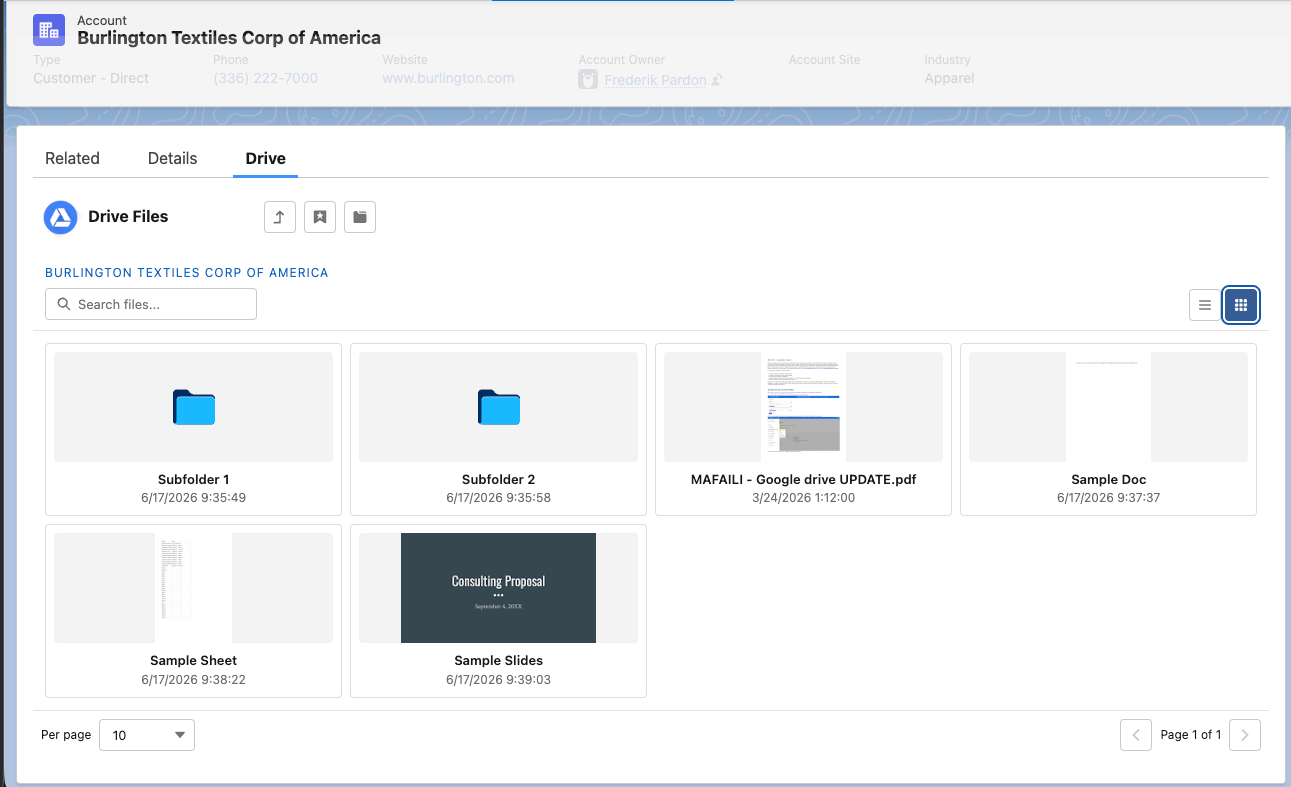The height and width of the screenshot is (787, 1291).
Task: Click the timestamp 6/17/2026 9:37:37
Action: [1109, 497]
